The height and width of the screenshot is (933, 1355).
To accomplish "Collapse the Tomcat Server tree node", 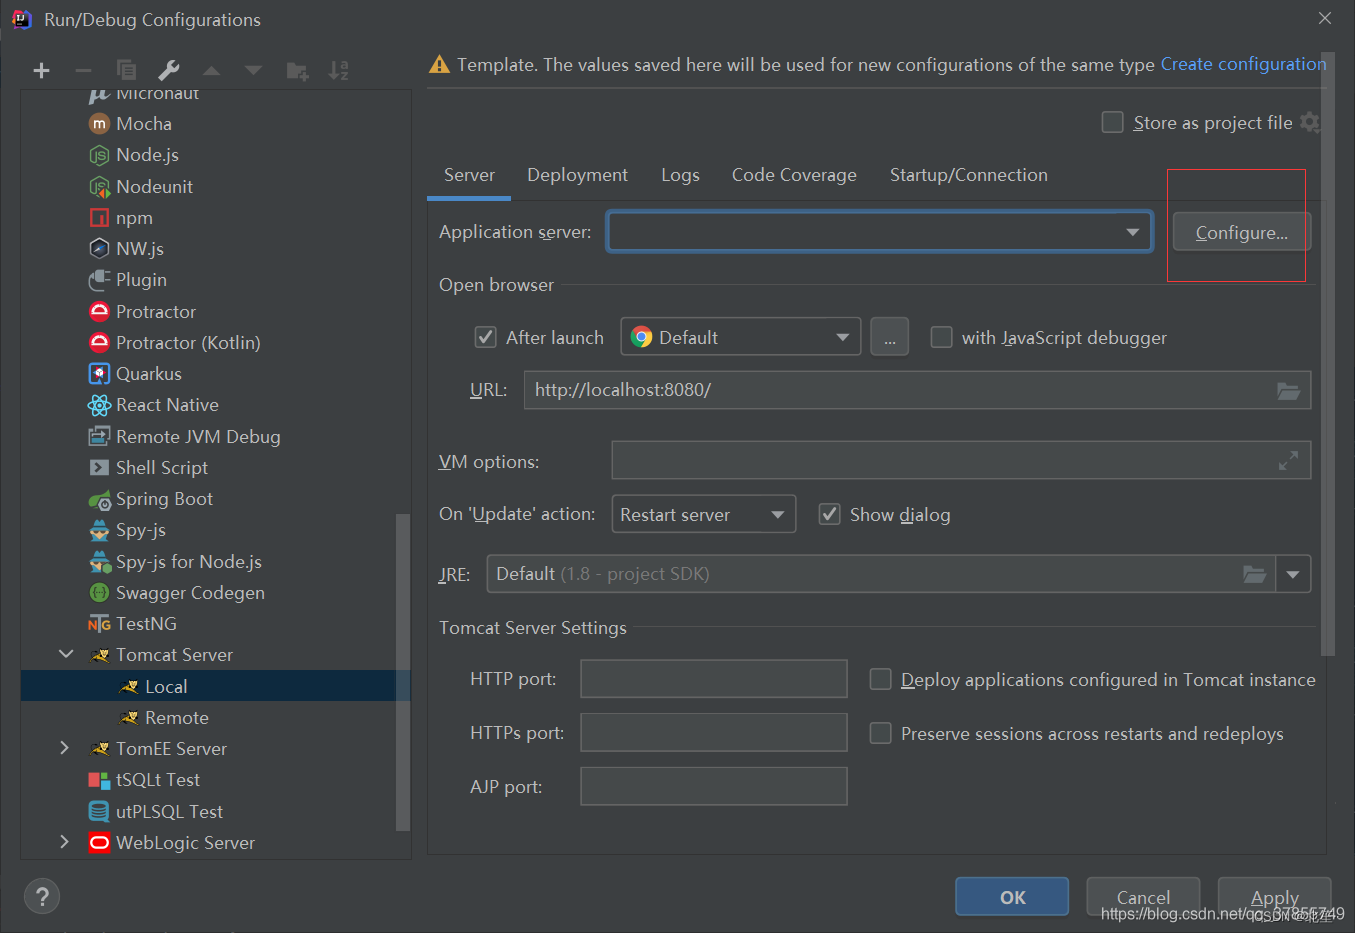I will (x=66, y=654).
